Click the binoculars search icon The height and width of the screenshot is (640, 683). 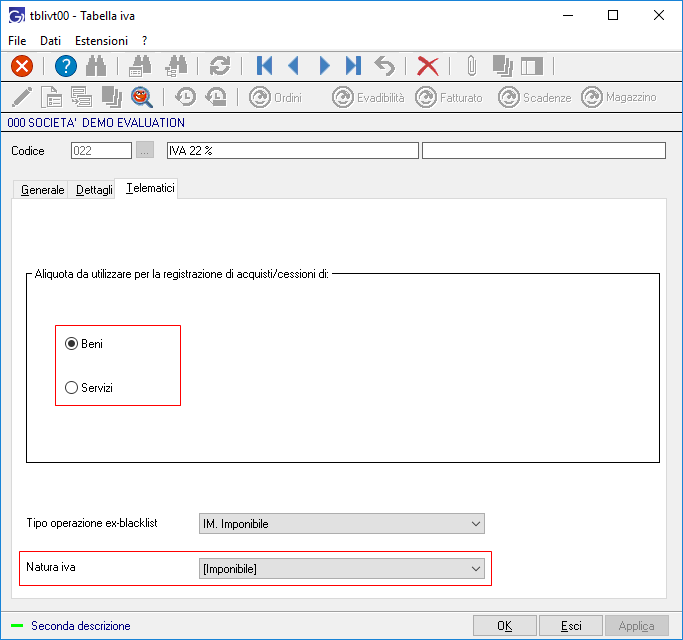tap(96, 66)
